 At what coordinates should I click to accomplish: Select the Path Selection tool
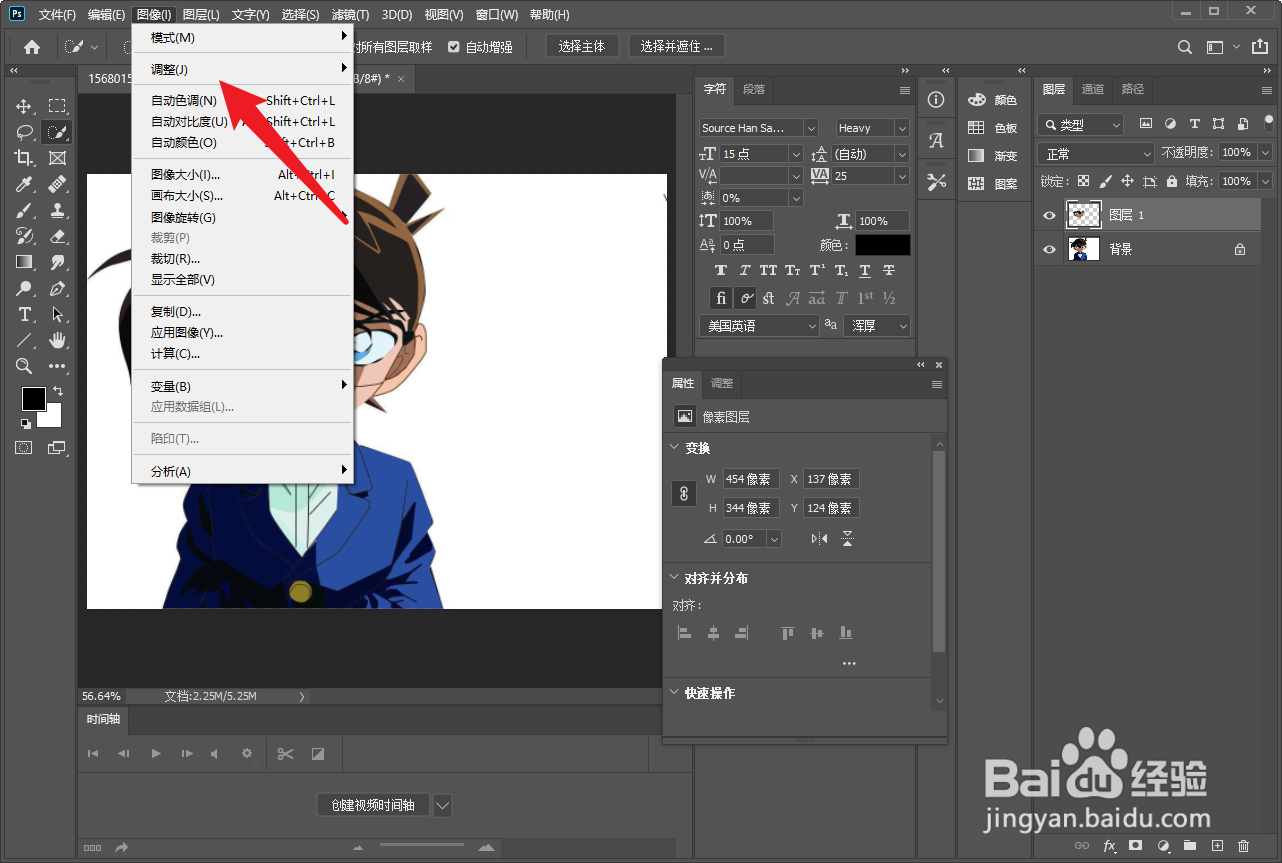click(57, 314)
